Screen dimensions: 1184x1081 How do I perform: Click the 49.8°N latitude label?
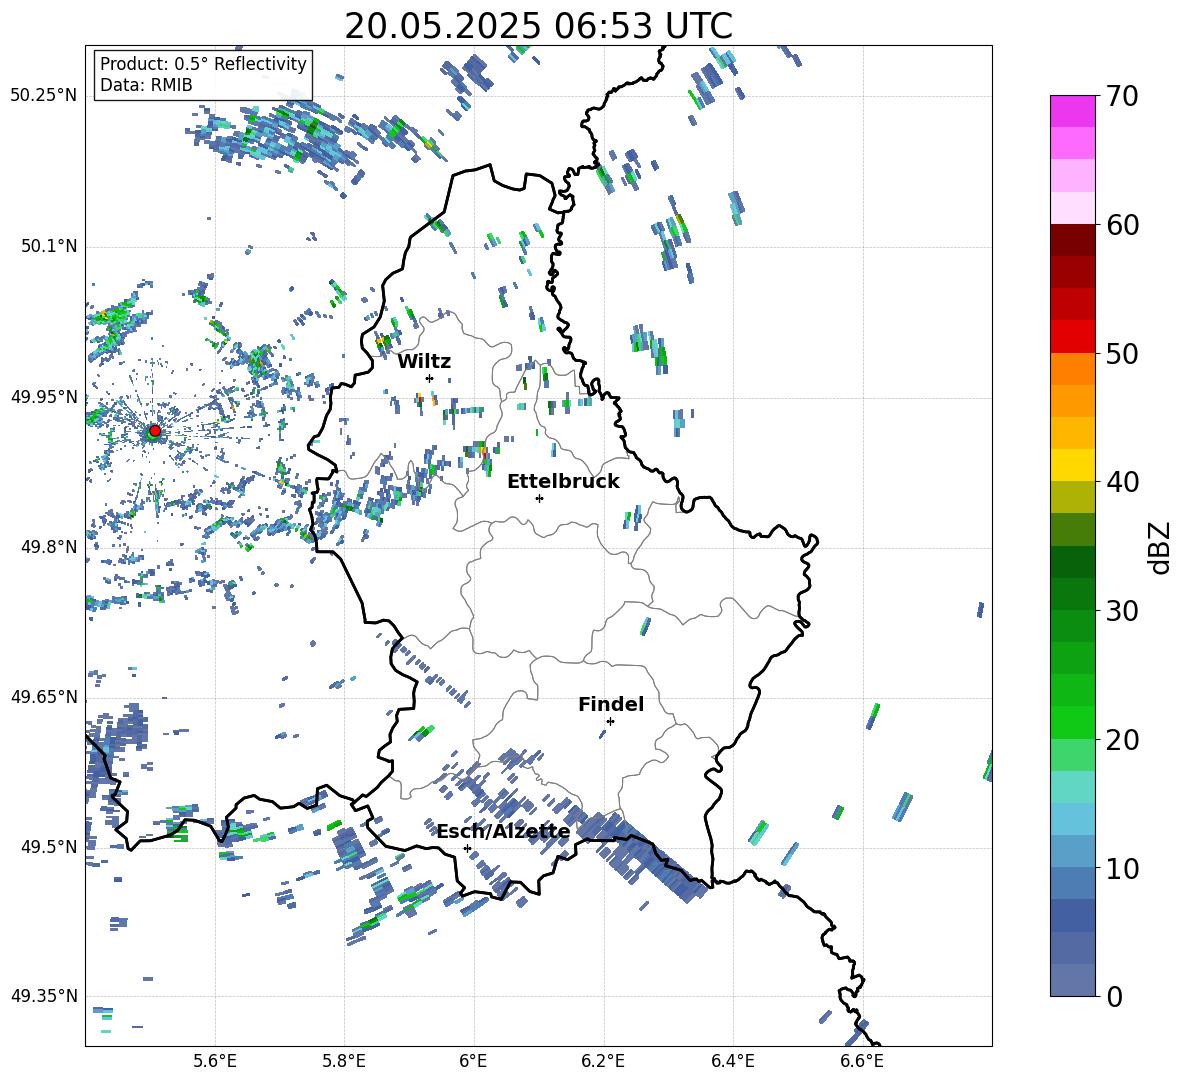[49, 546]
